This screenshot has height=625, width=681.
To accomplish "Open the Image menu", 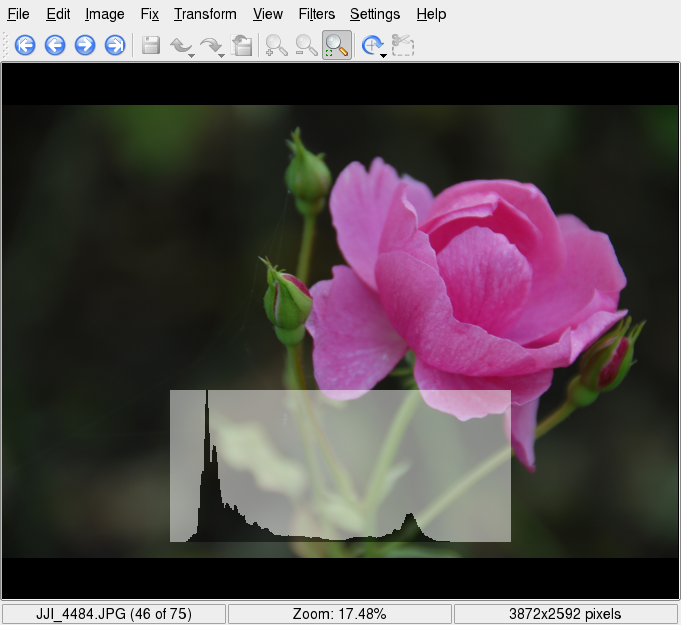I will tap(105, 14).
